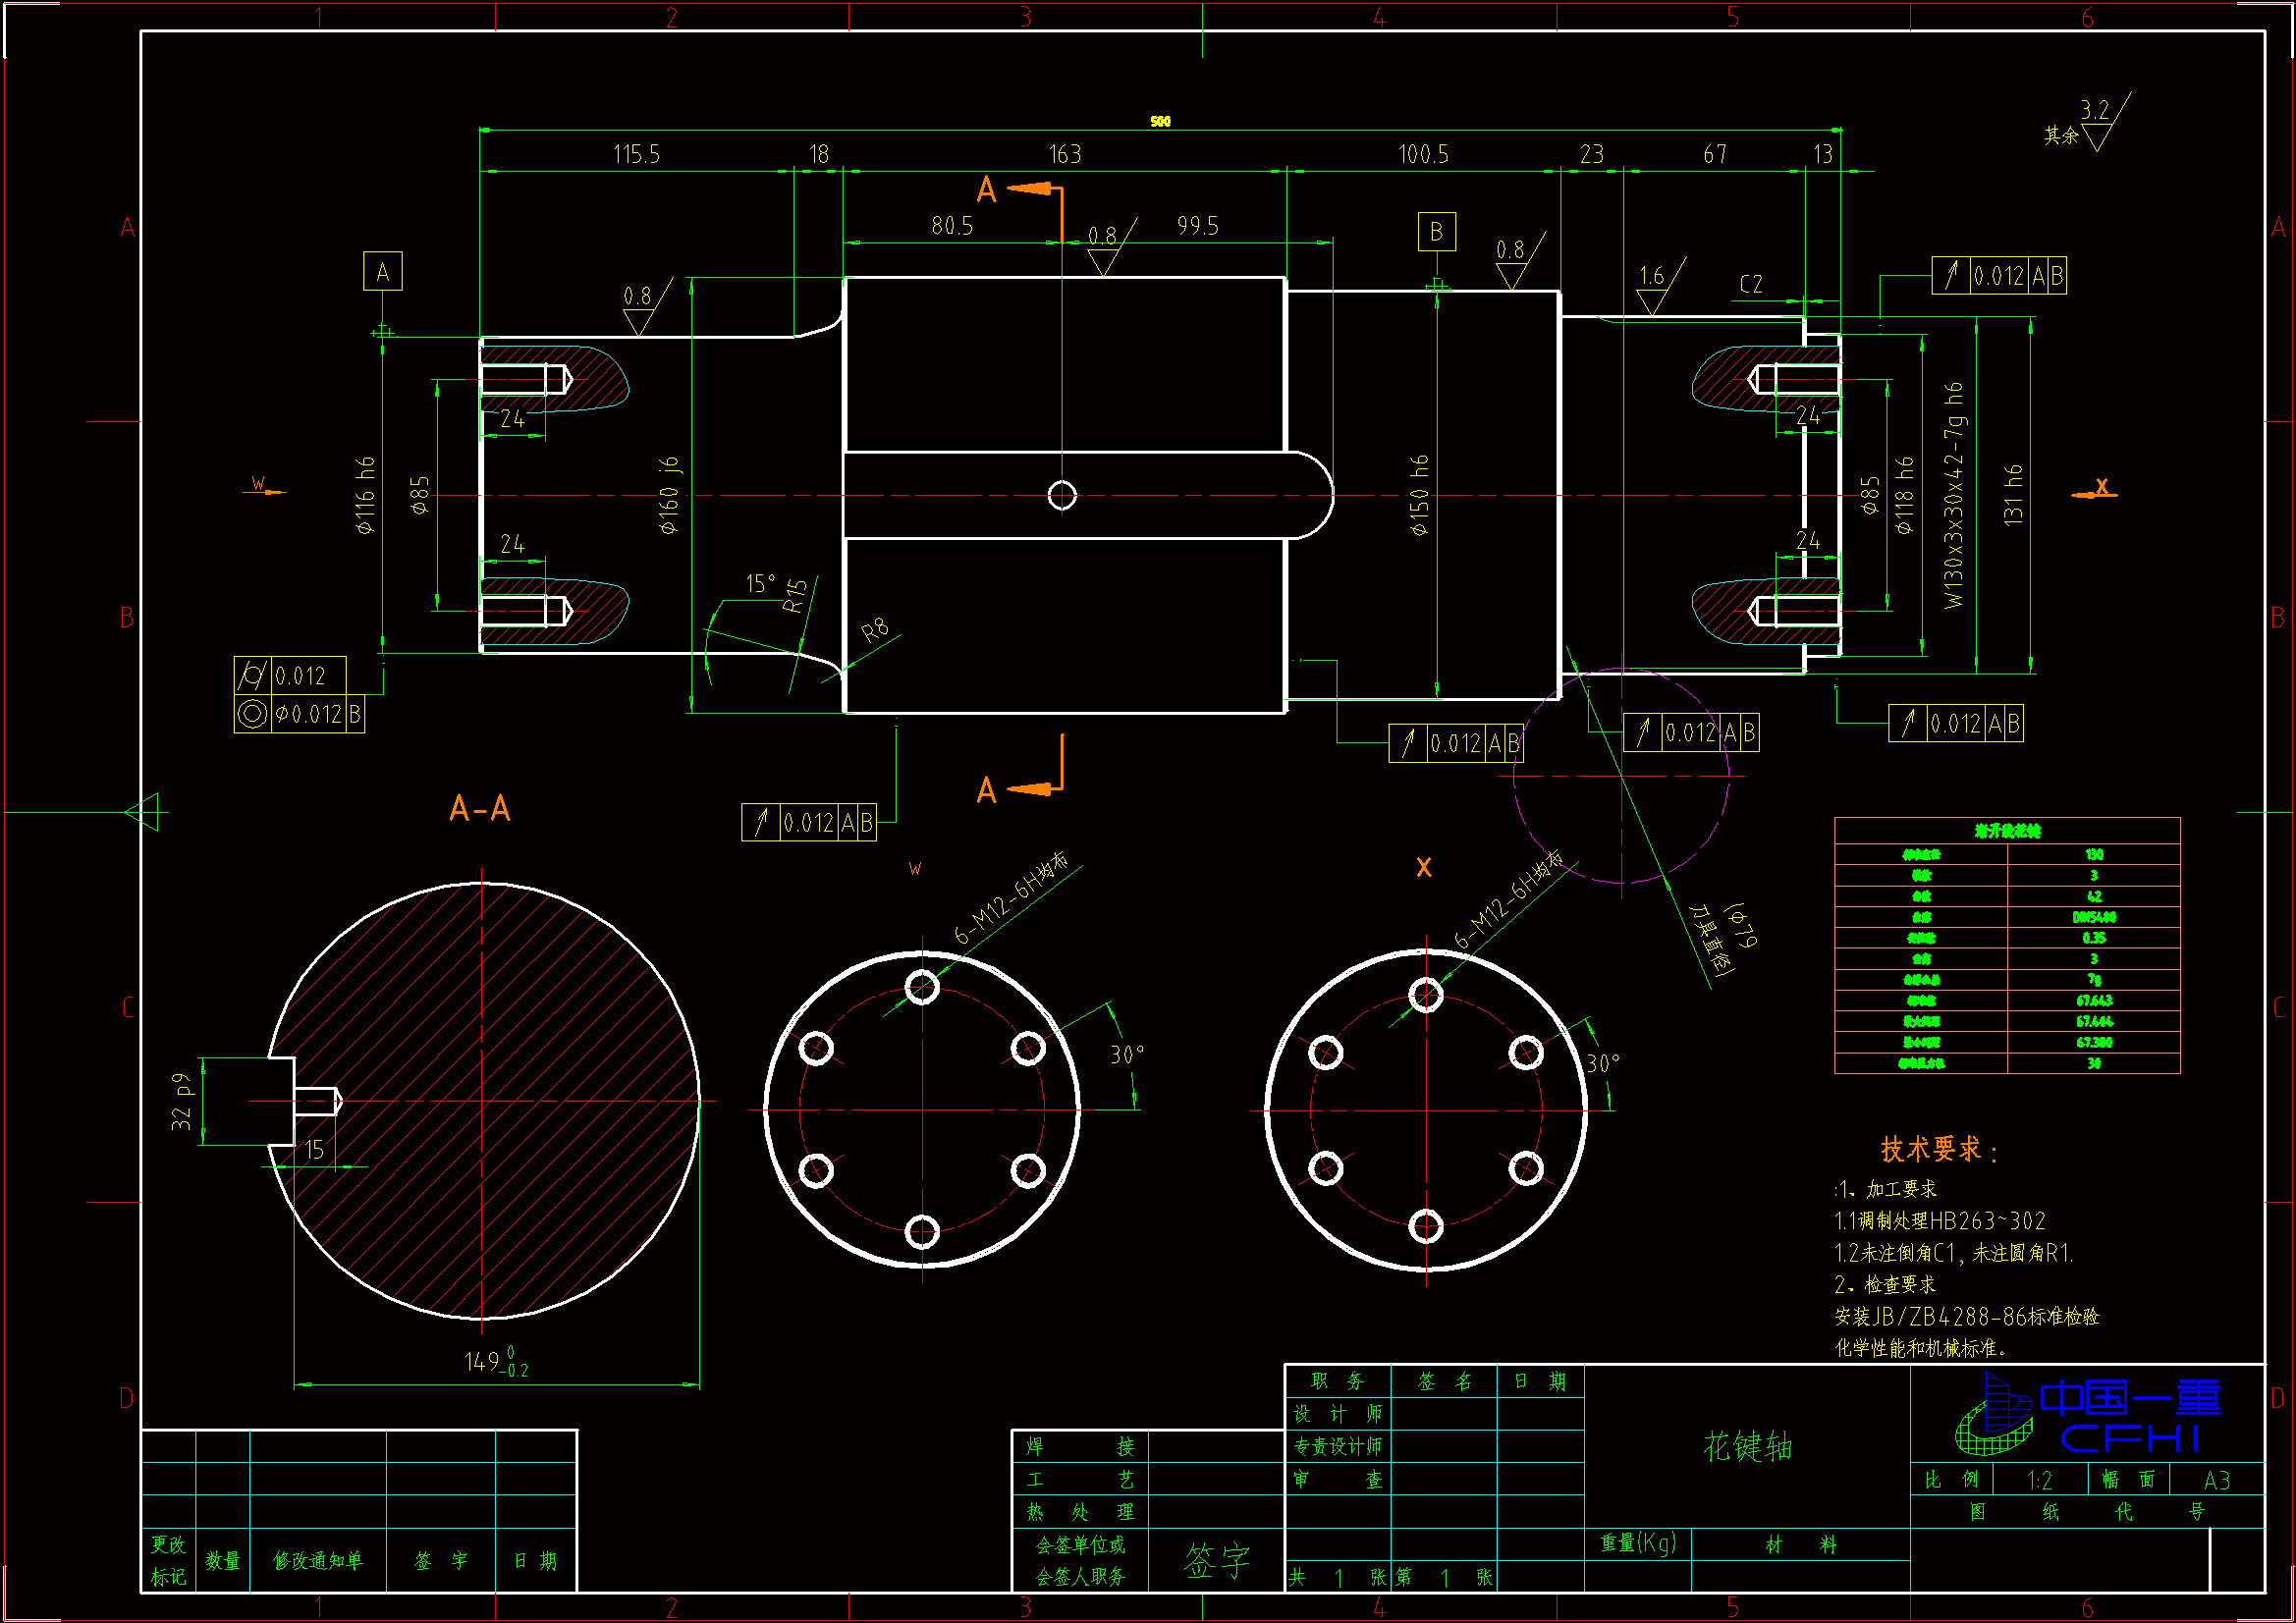This screenshot has width=2296, height=1623.
Task: Click the datum A label box
Action: (x=382, y=271)
